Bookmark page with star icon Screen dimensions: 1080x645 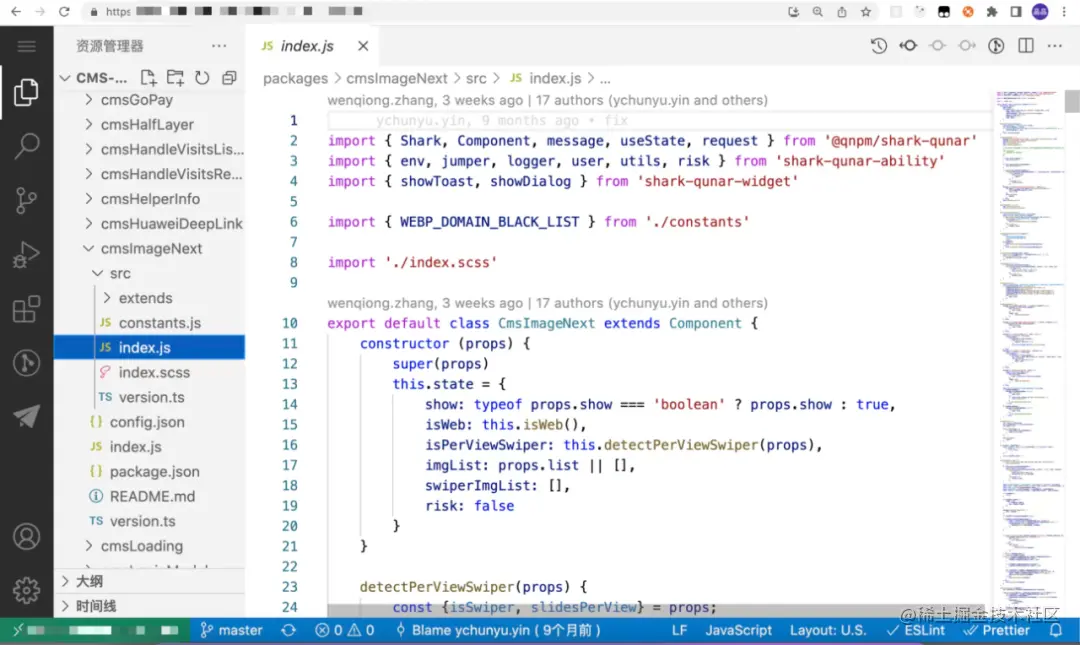[x=866, y=12]
